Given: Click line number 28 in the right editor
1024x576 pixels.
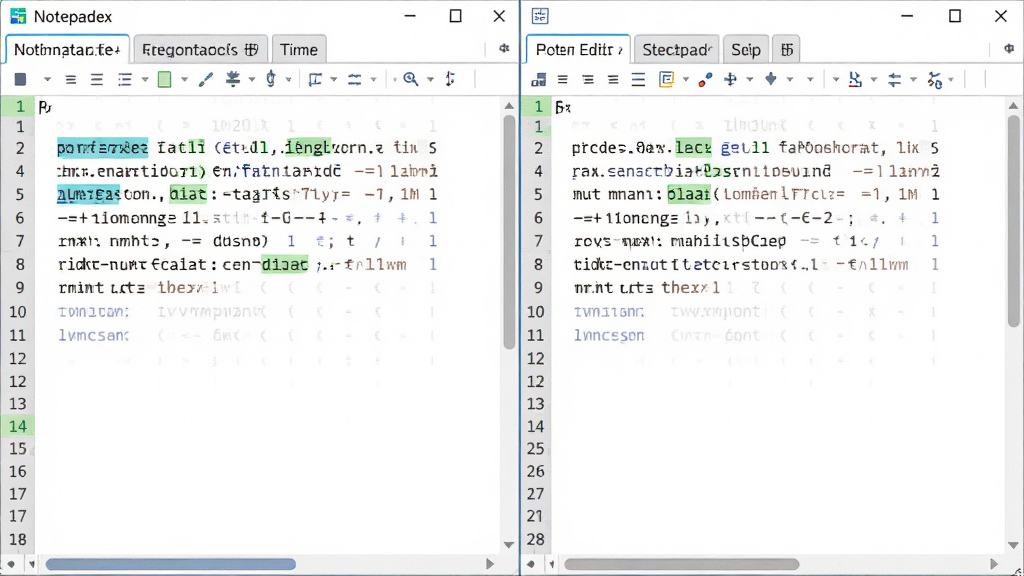Looking at the screenshot, I should (536, 539).
